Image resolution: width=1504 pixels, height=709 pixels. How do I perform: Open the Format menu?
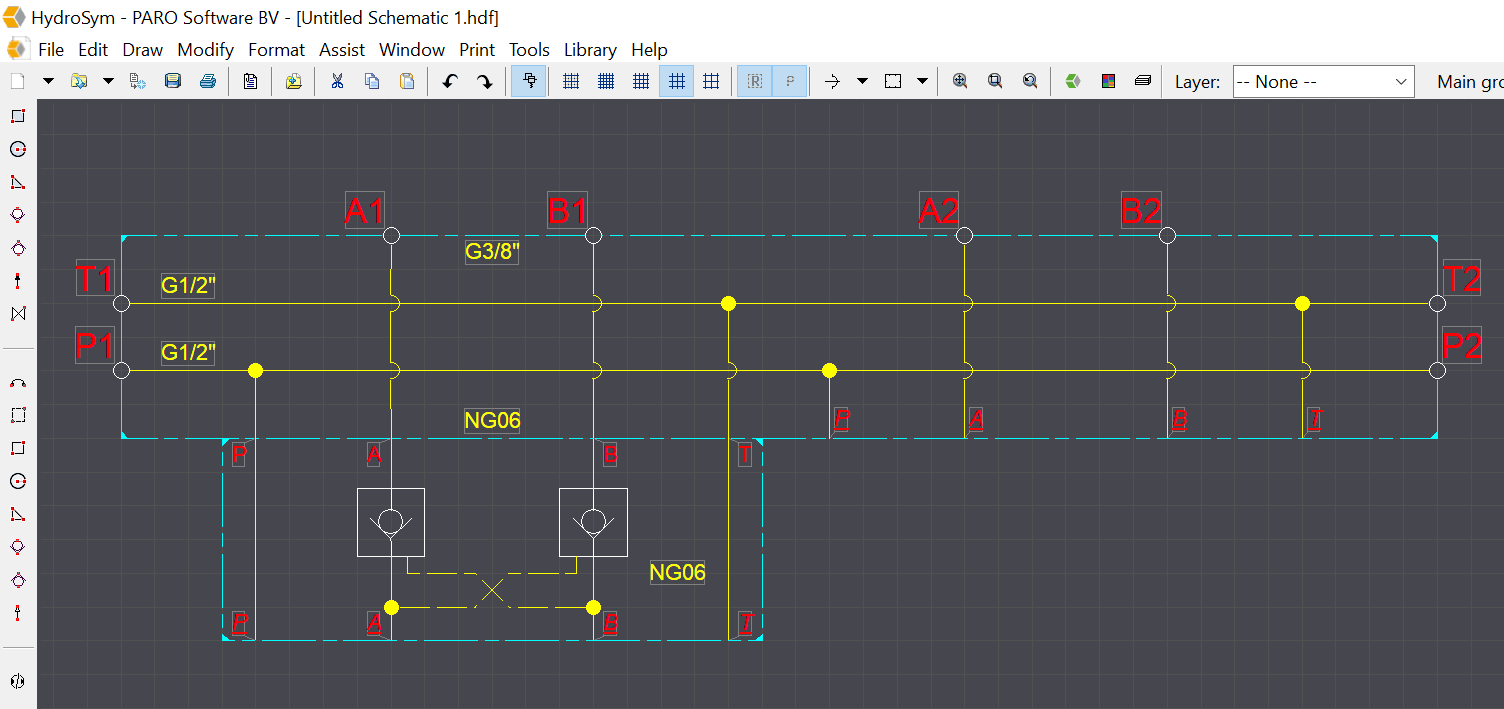pyautogui.click(x=276, y=49)
